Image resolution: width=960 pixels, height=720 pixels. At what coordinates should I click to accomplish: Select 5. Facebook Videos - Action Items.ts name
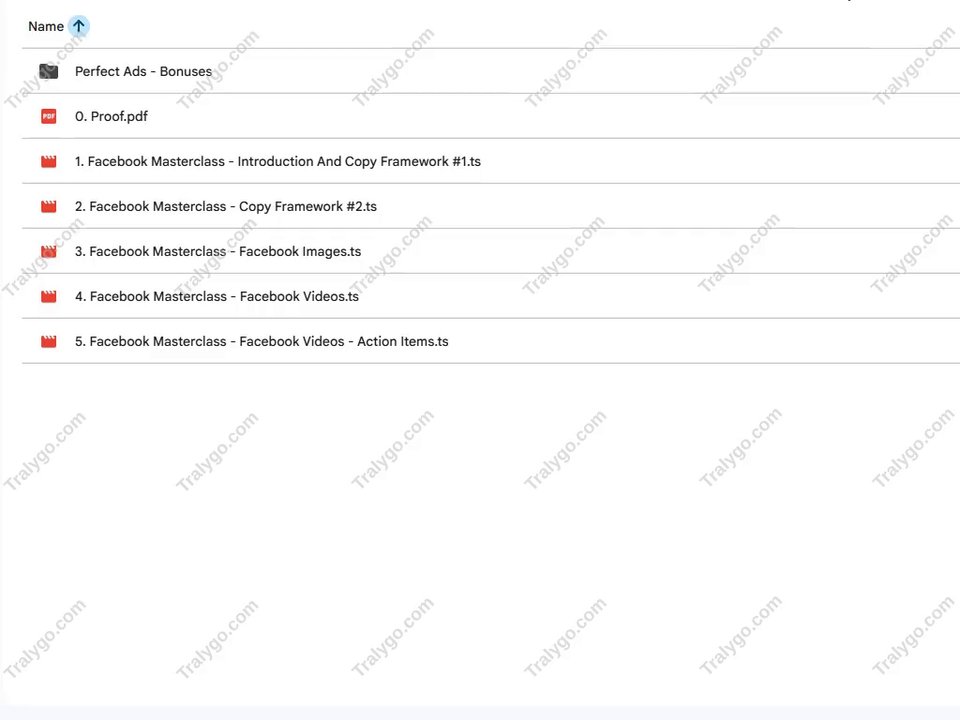coord(261,342)
